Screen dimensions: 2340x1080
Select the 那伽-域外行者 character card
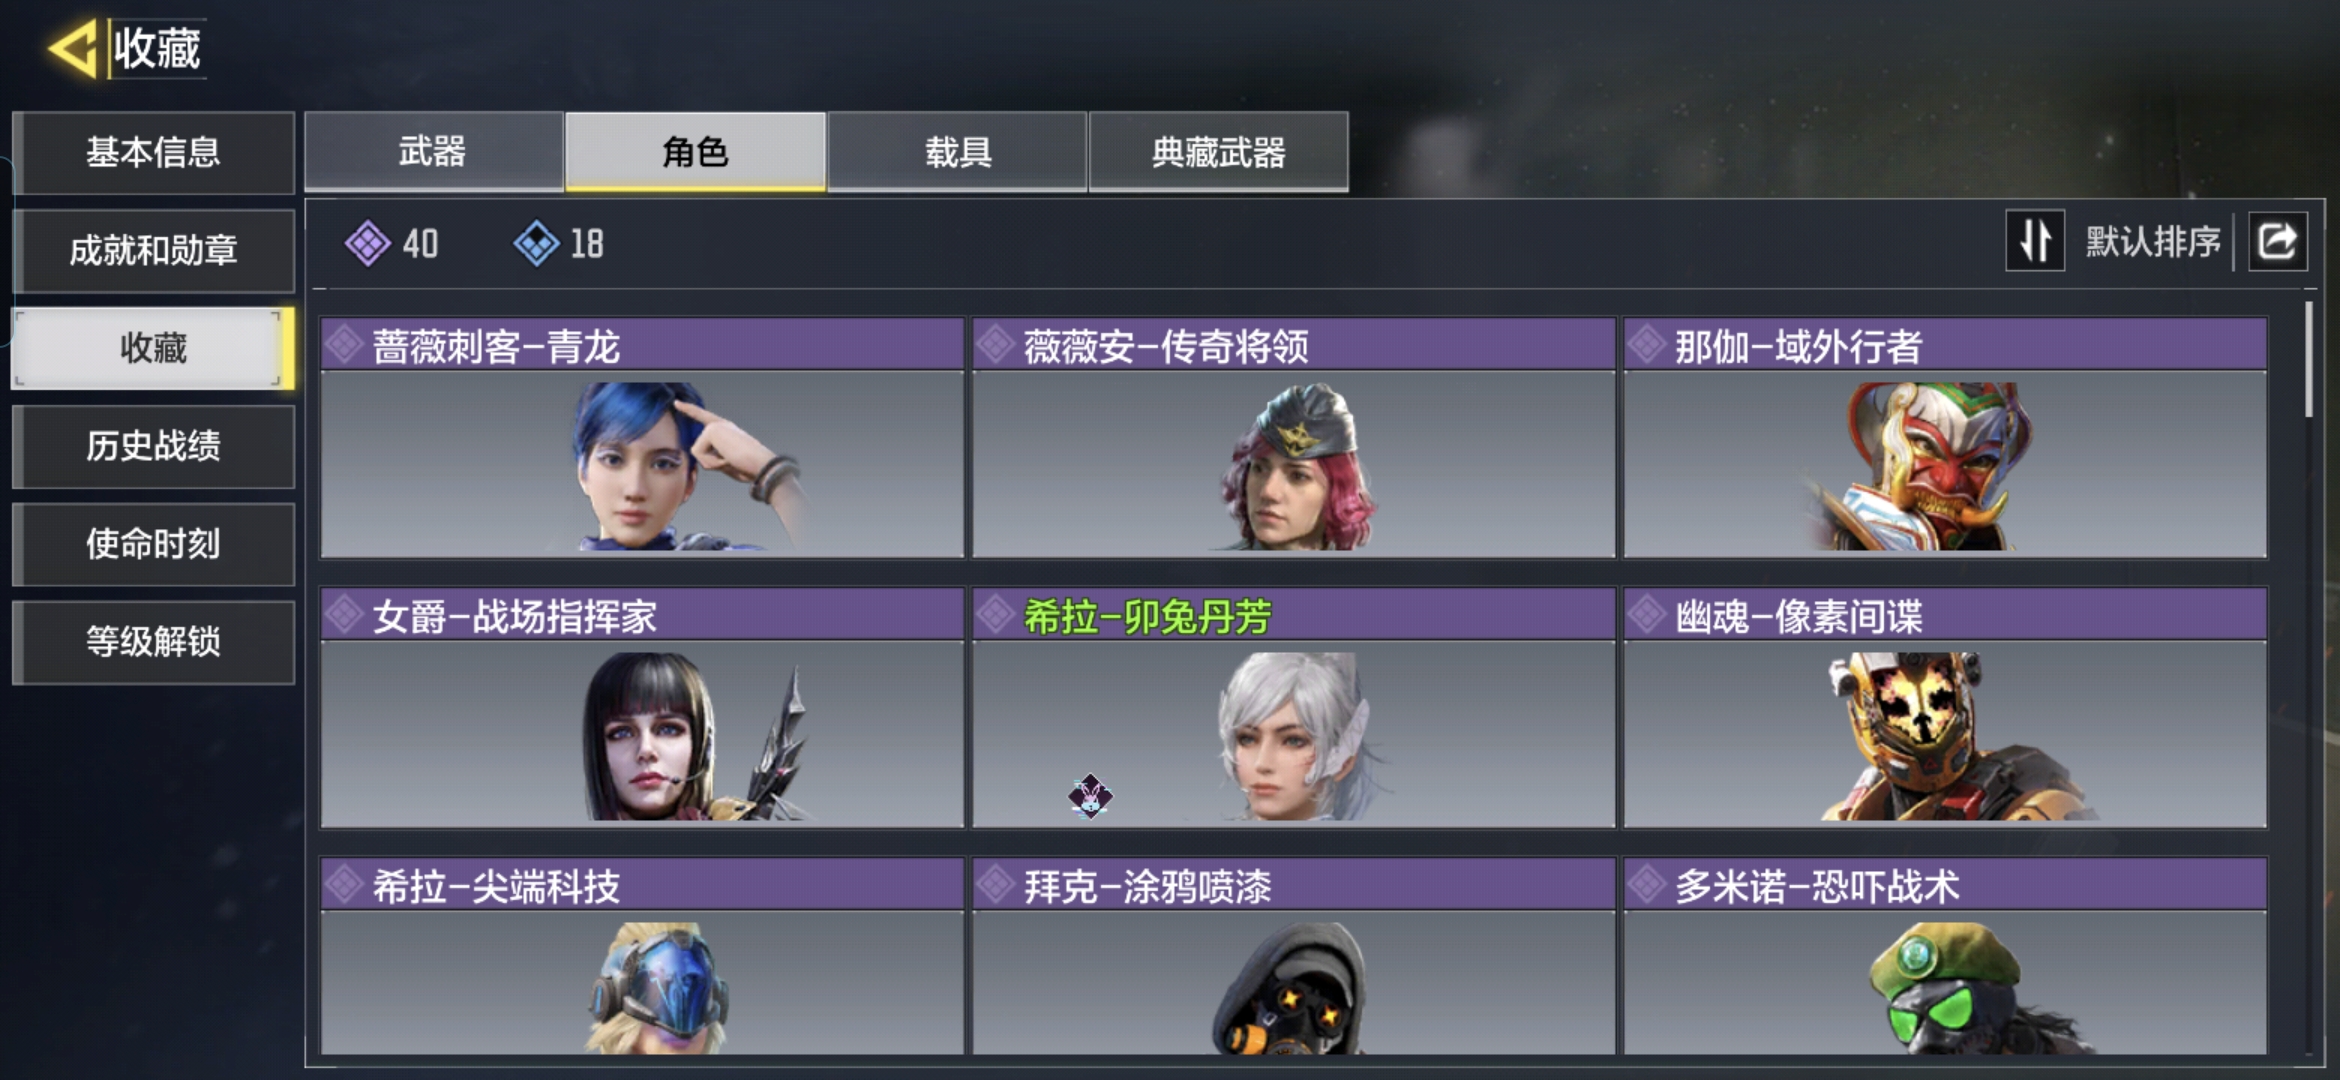tap(1945, 438)
